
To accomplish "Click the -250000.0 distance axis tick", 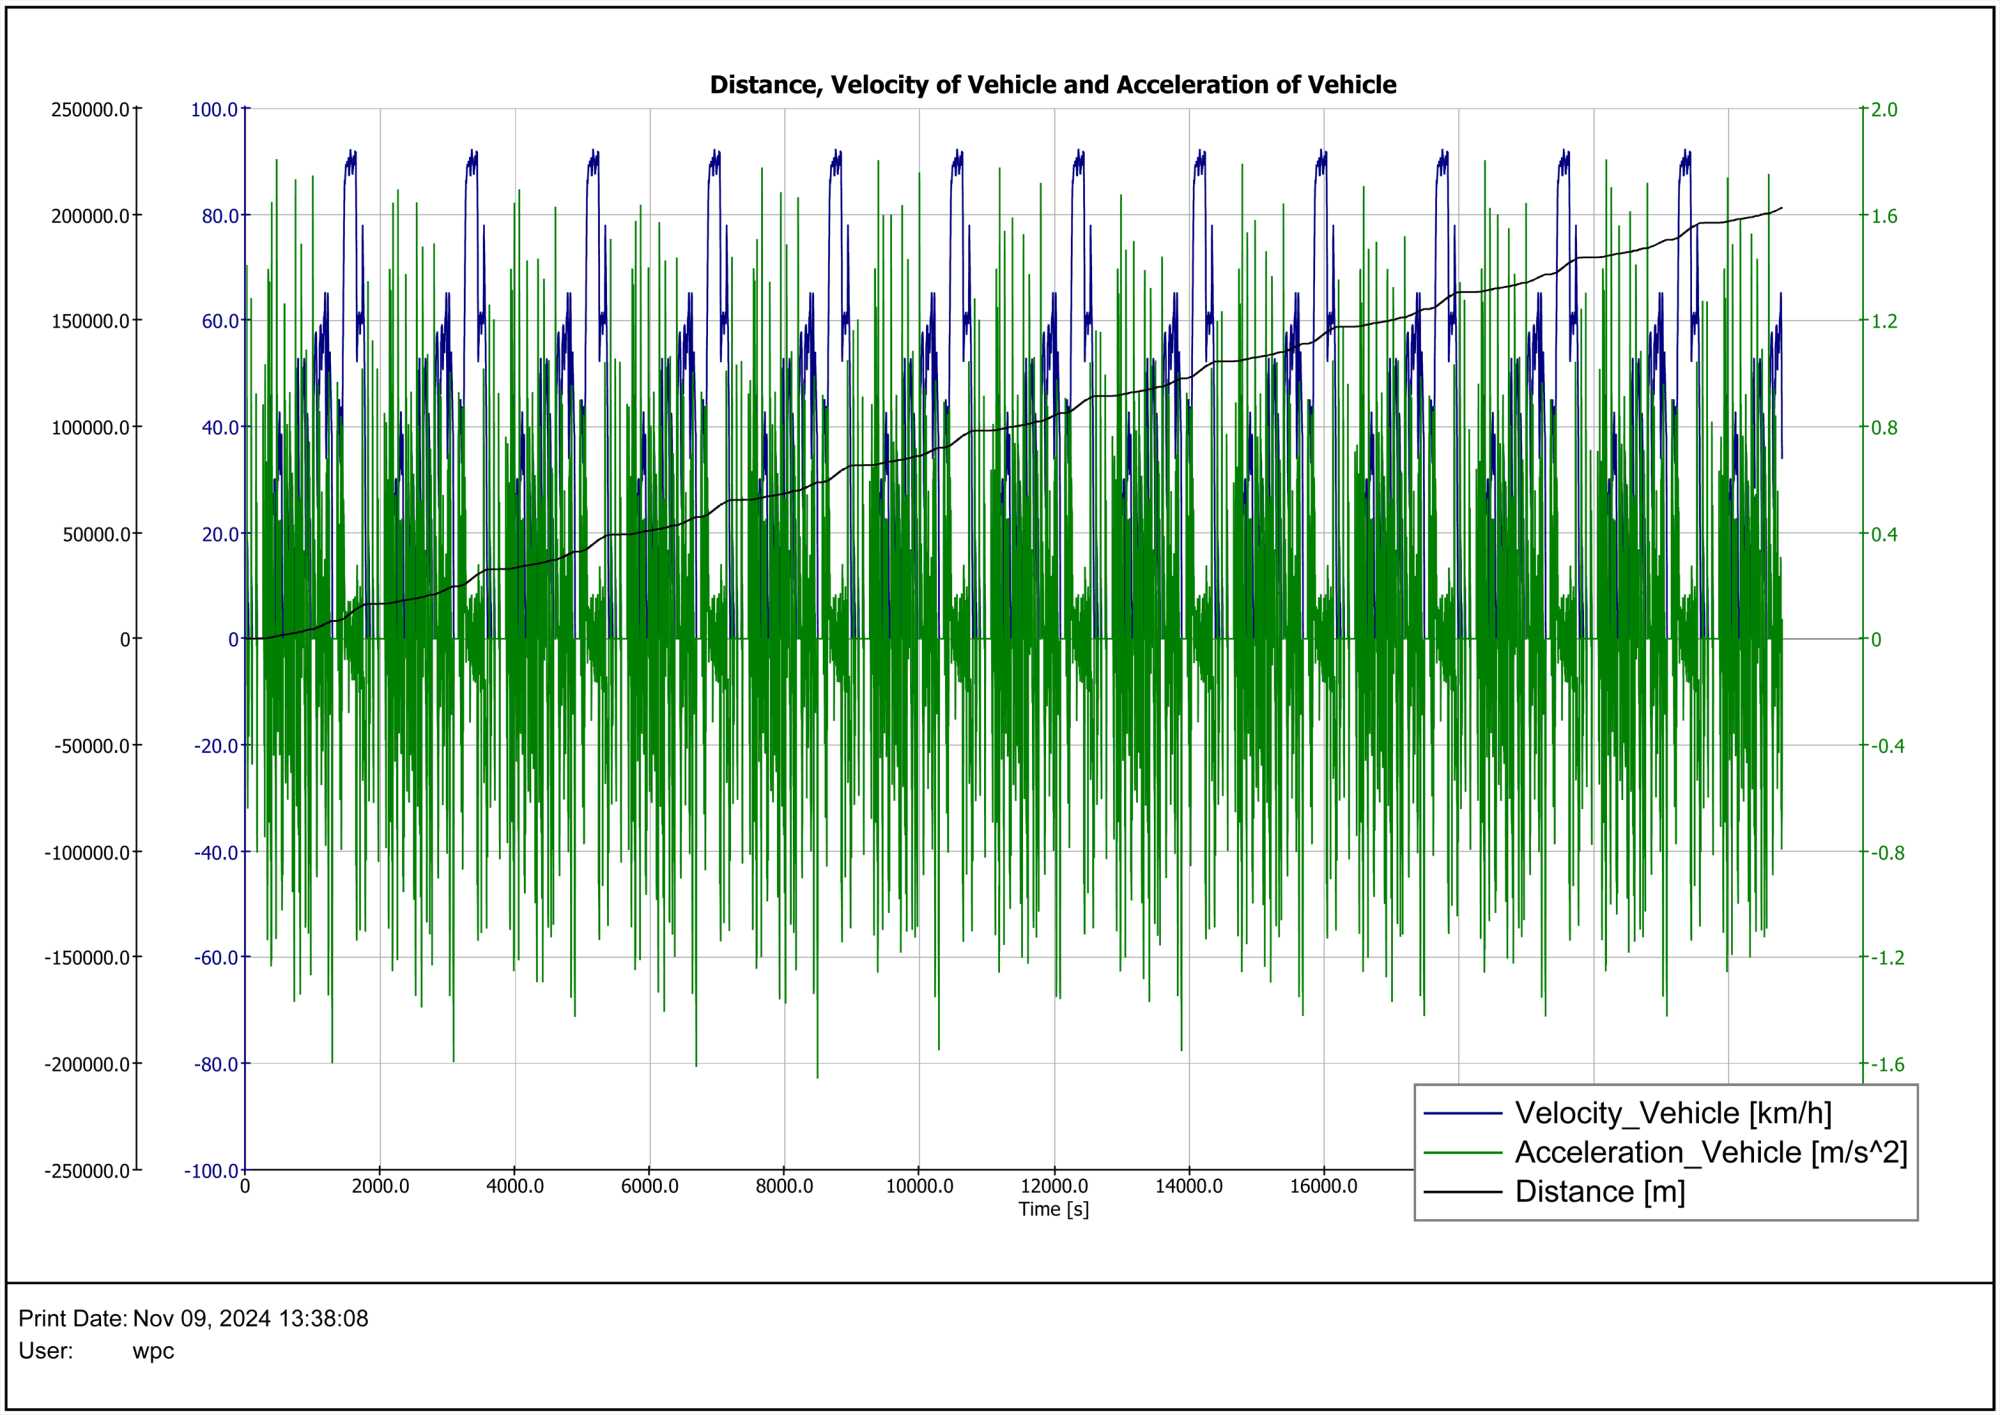I will [87, 1171].
